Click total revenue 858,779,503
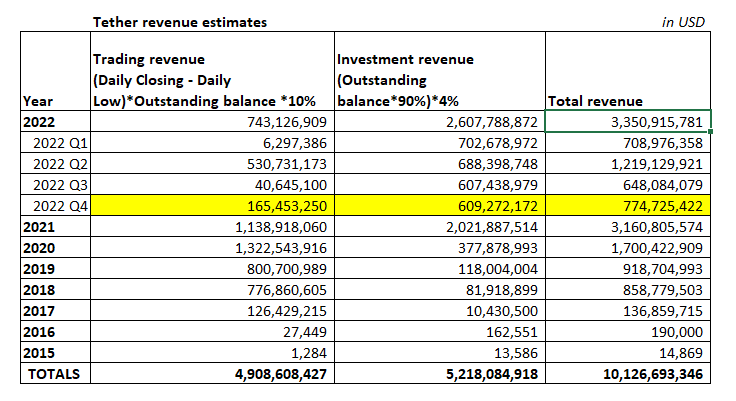The image size is (736, 401). point(628,289)
